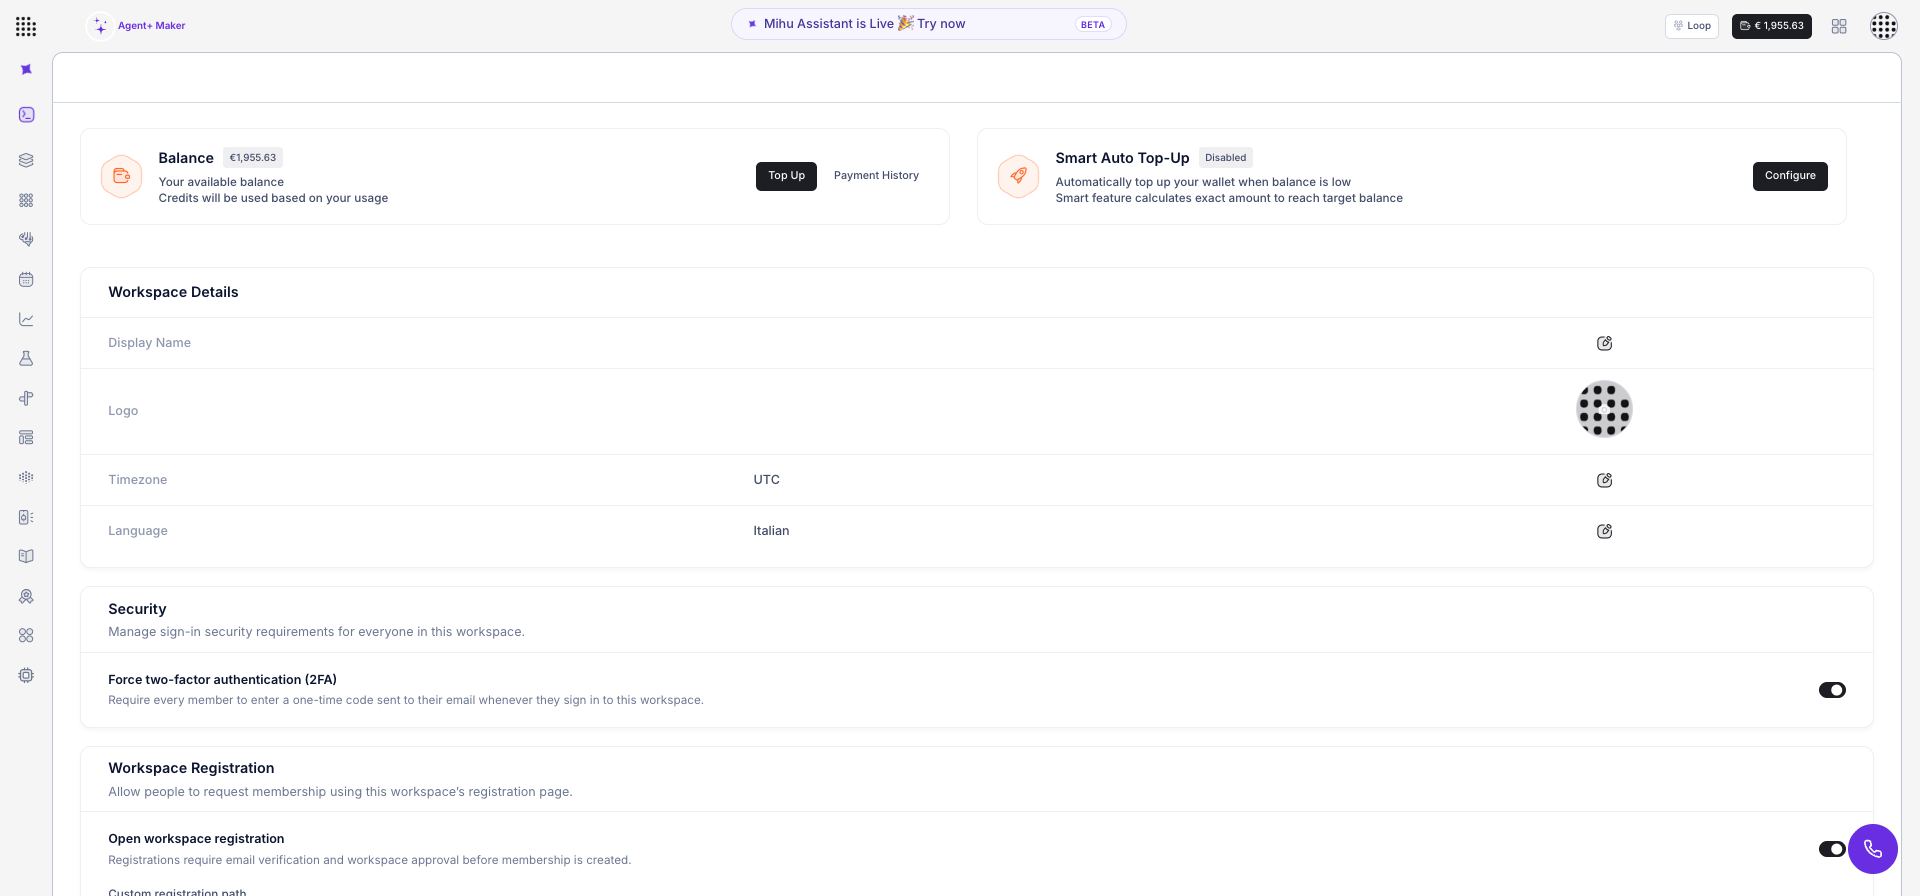This screenshot has width=1920, height=896.
Task: Open the Loop button in header
Action: tap(1692, 26)
